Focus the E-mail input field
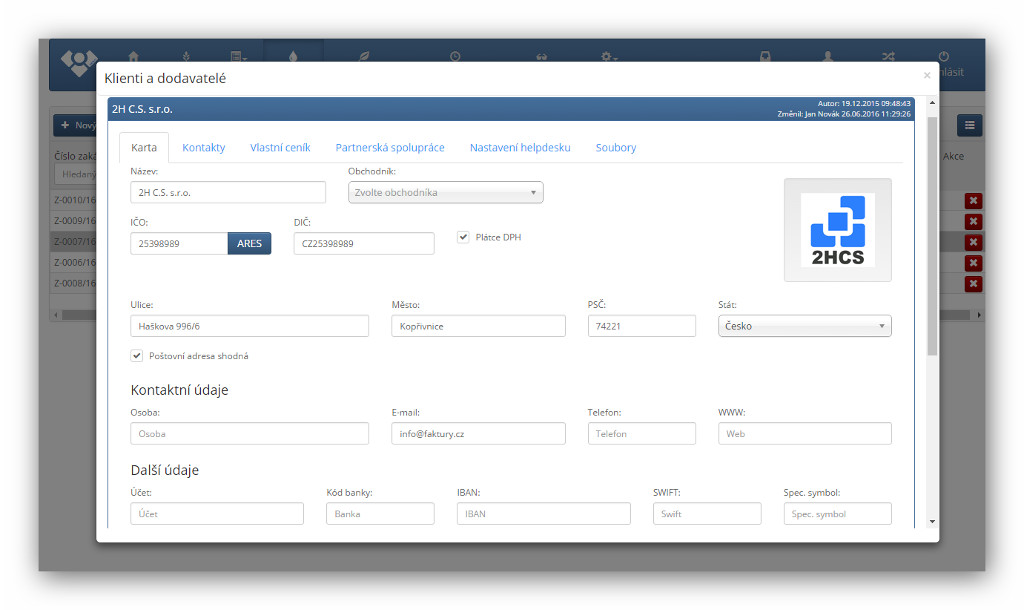 (x=478, y=433)
